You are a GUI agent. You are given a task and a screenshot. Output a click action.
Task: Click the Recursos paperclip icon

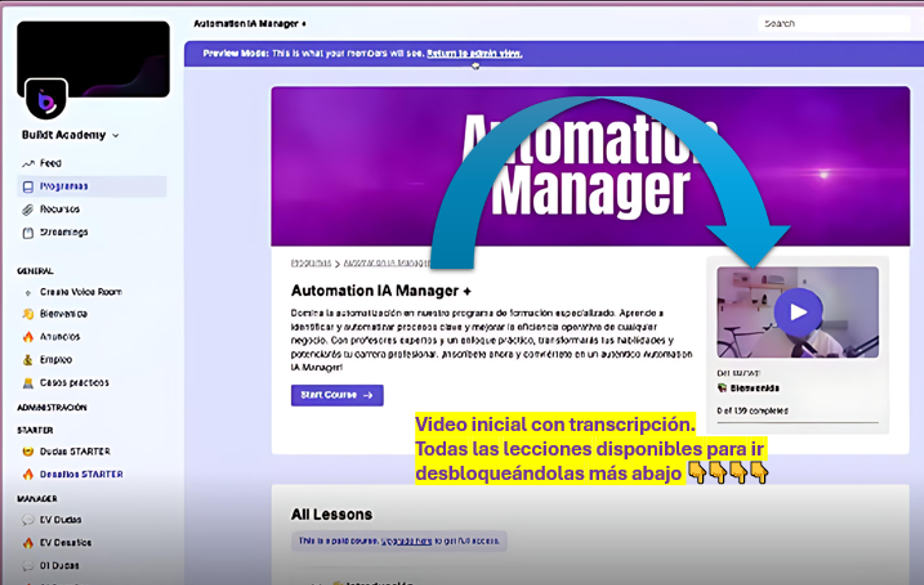point(27,209)
